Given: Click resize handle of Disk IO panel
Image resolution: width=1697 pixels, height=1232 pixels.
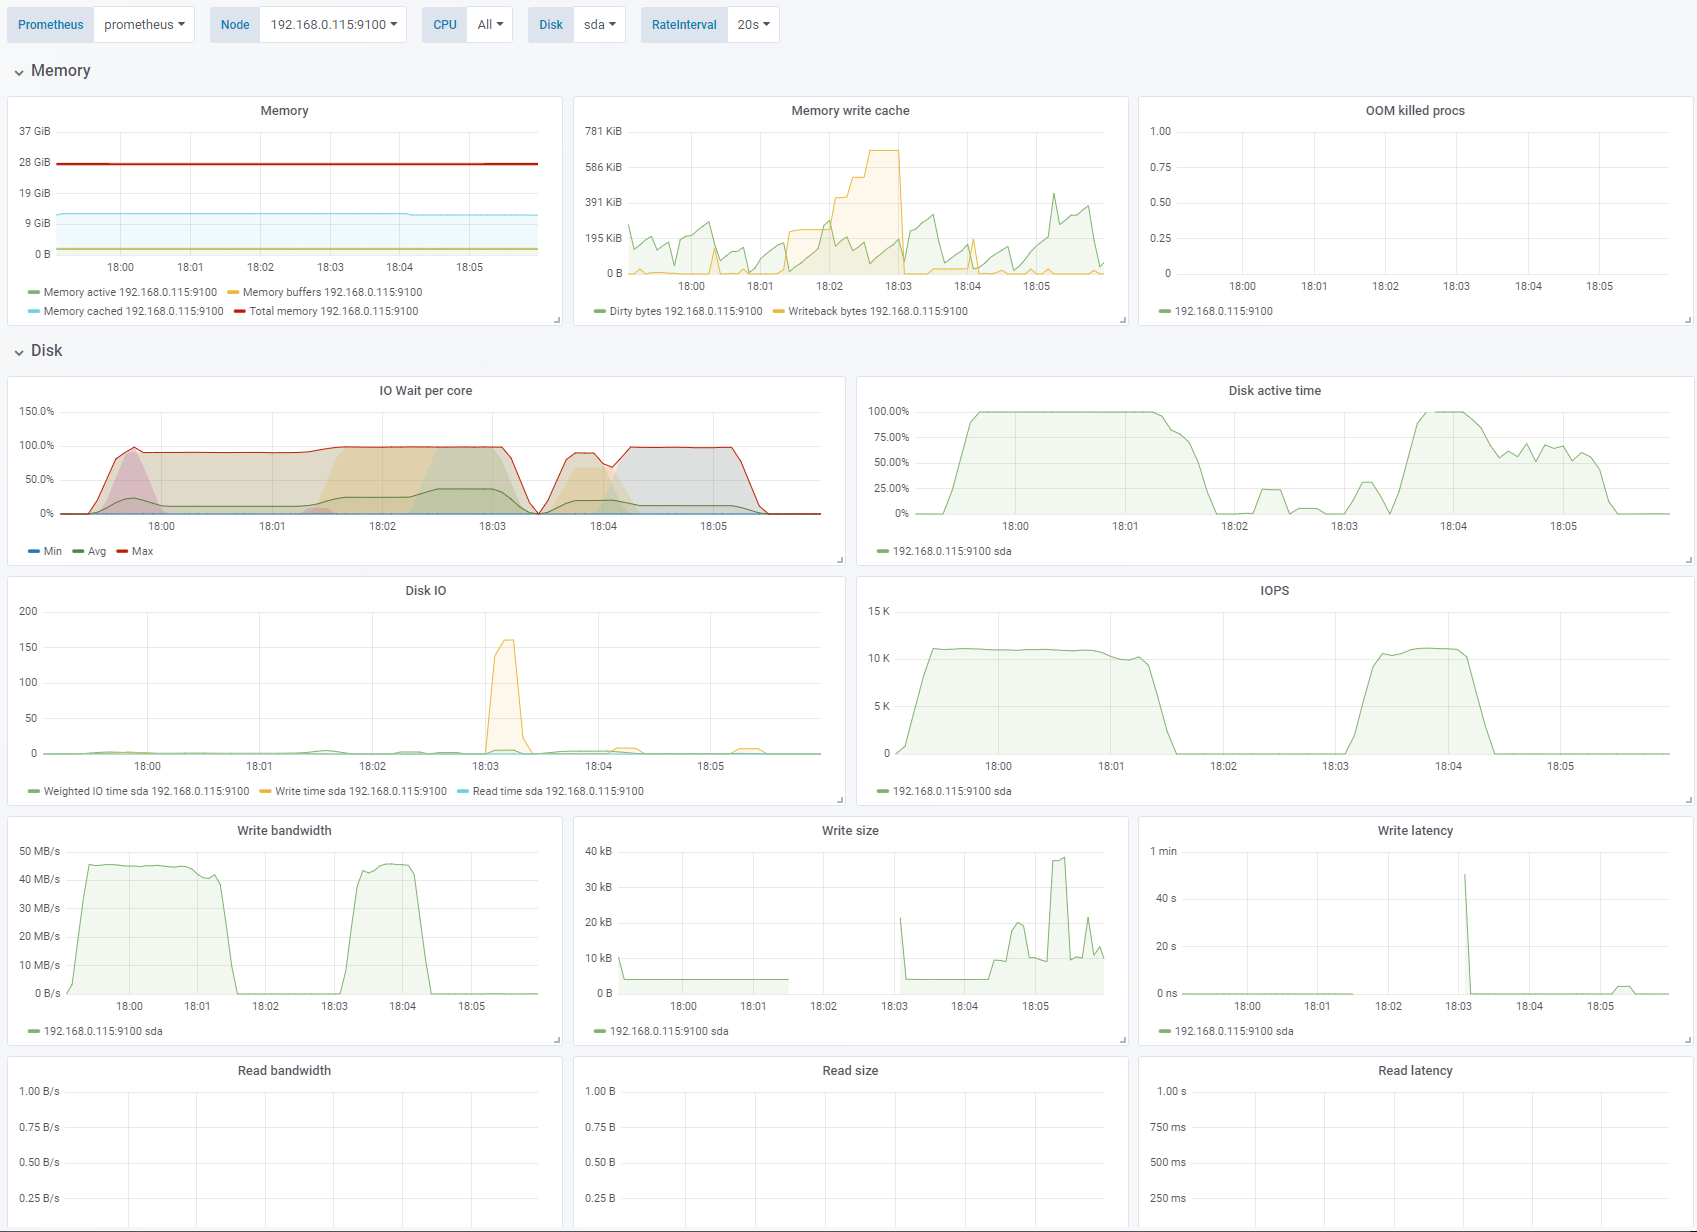Looking at the screenshot, I should 840,800.
